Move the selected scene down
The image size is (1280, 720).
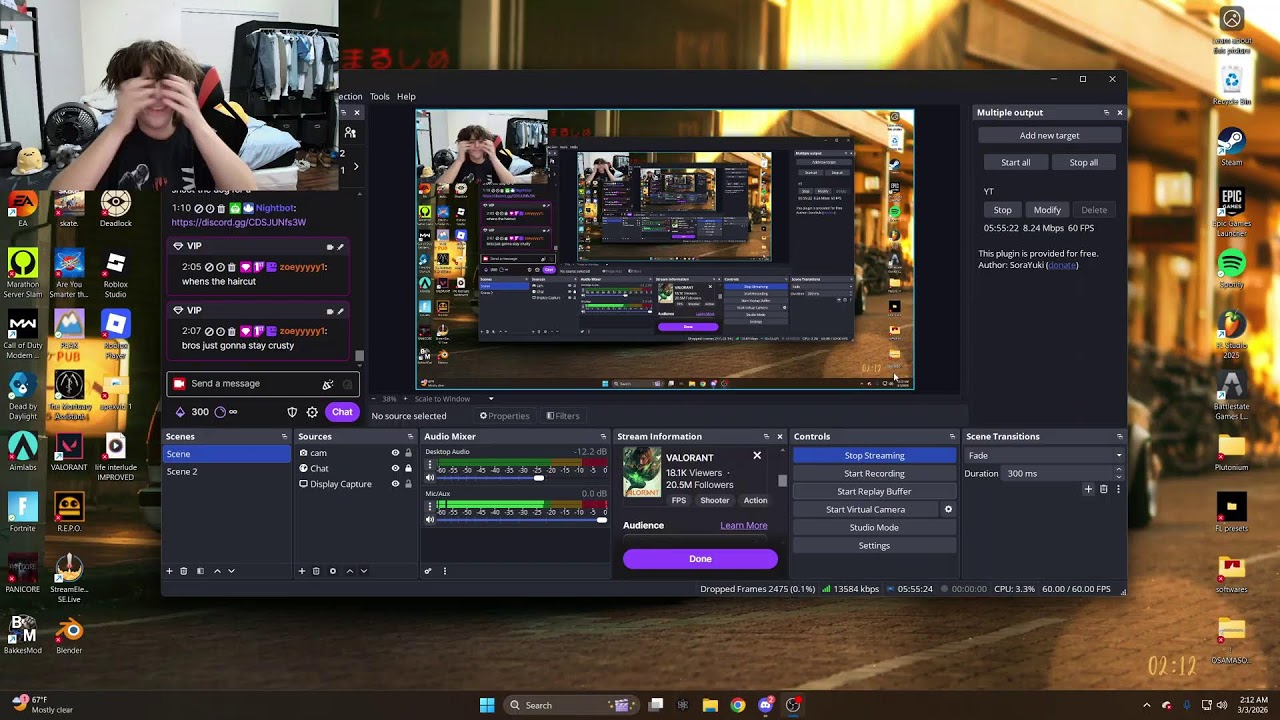click(x=231, y=571)
